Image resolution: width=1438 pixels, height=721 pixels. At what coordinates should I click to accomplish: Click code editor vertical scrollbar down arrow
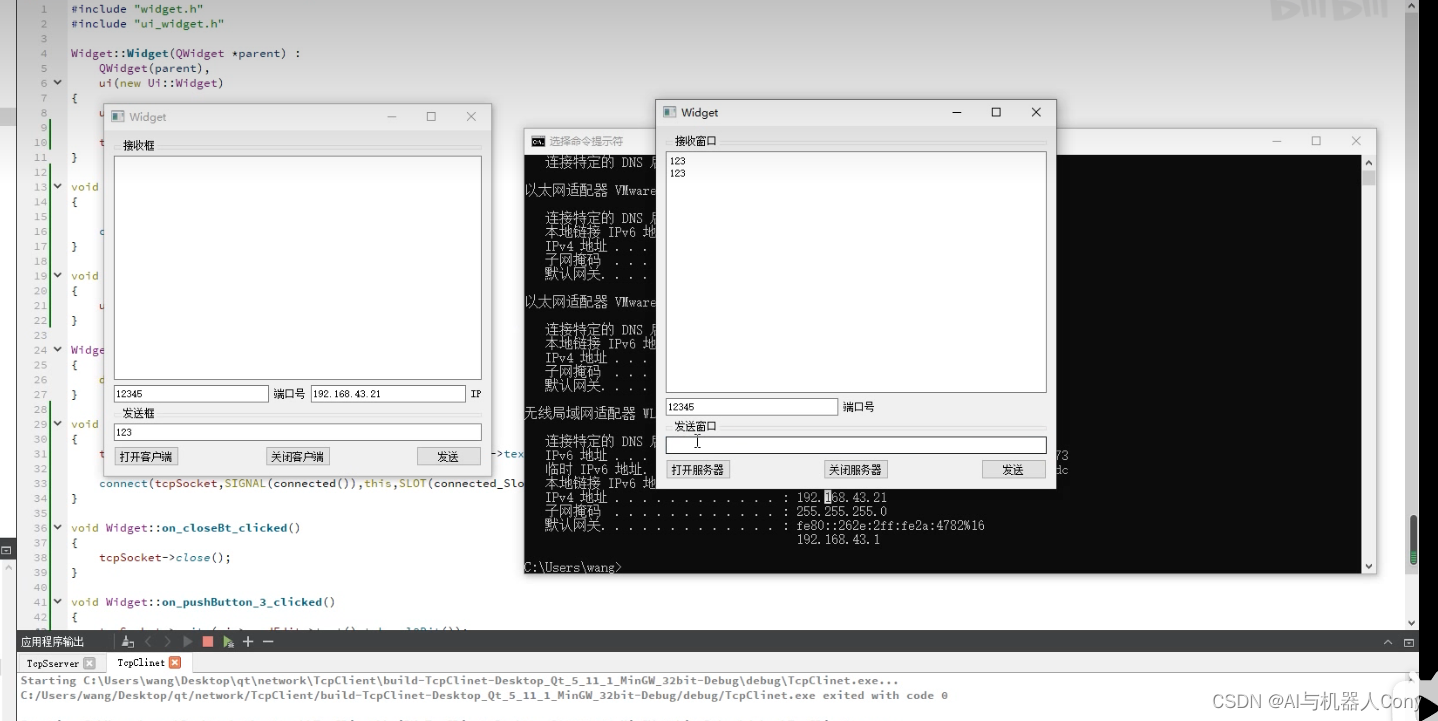[1412, 622]
